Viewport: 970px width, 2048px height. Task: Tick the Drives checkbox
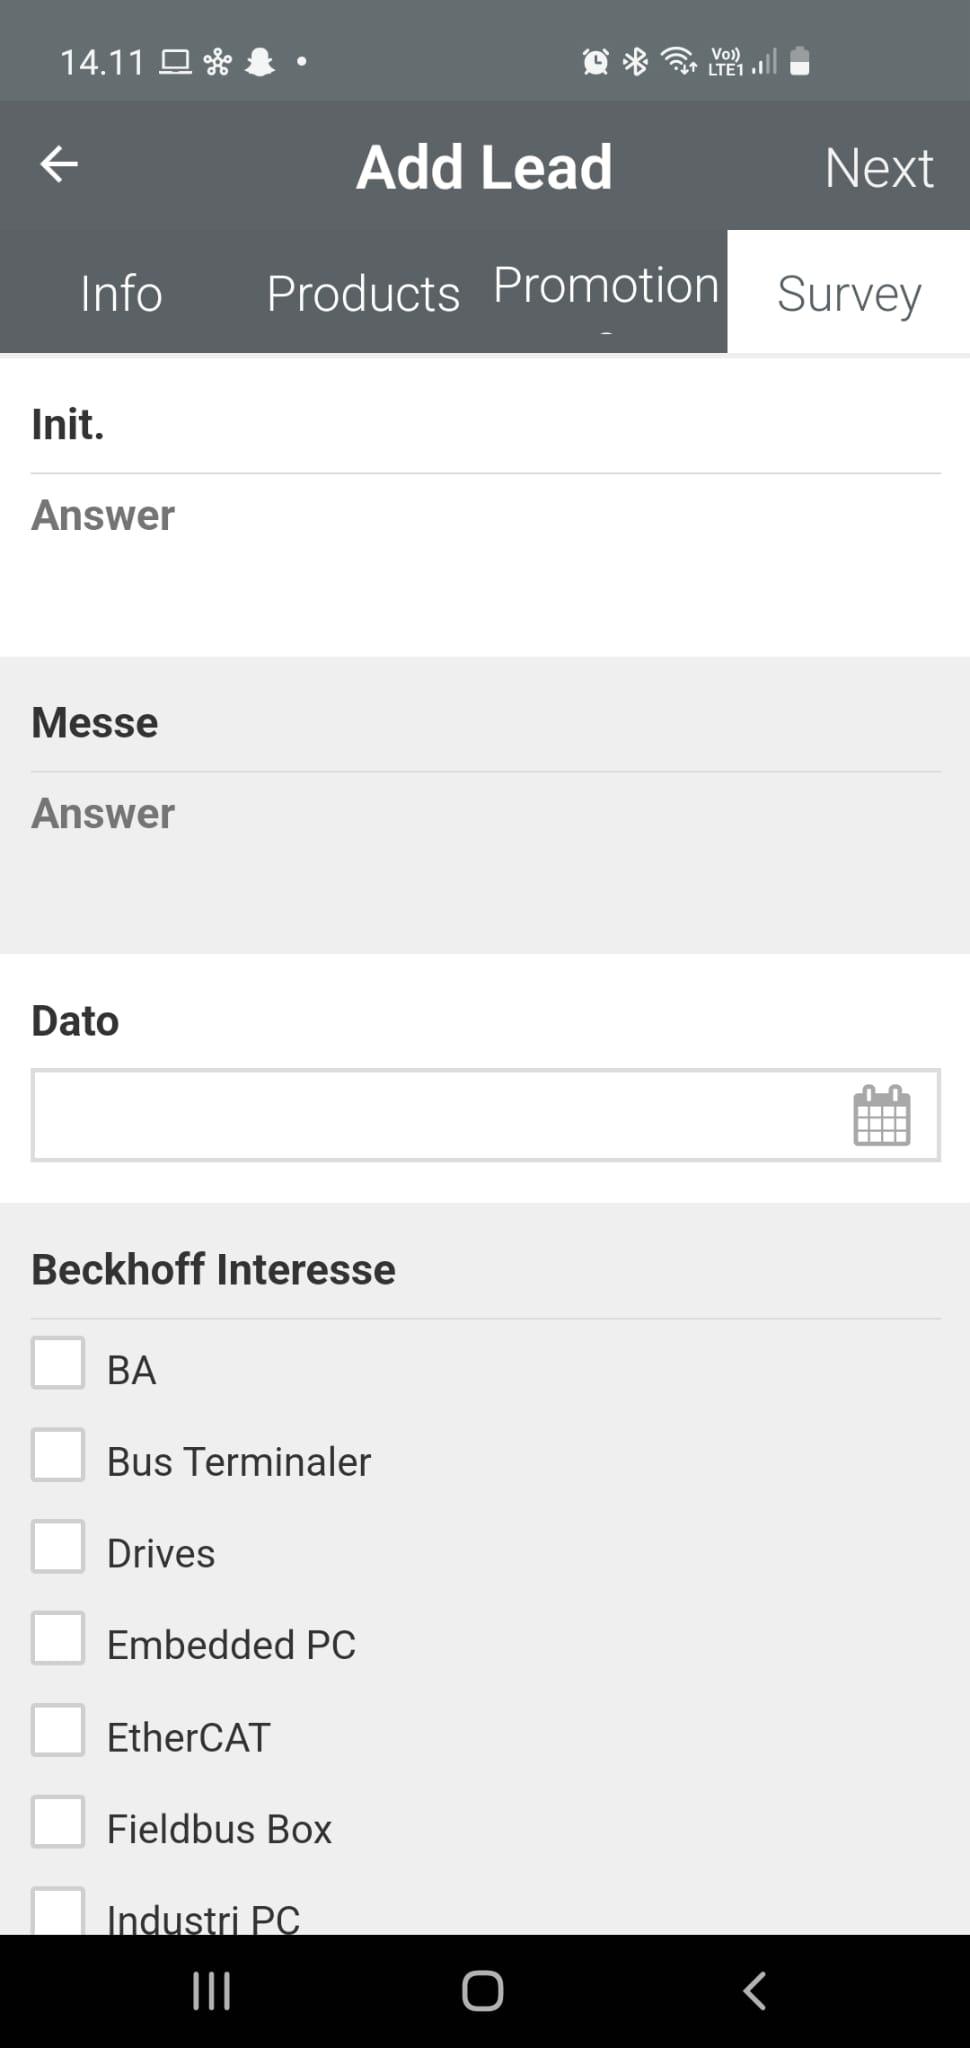pos(58,1547)
